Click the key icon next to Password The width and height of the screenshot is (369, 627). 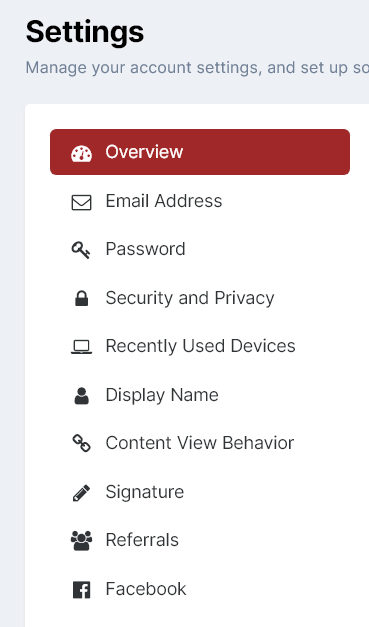[81, 250]
